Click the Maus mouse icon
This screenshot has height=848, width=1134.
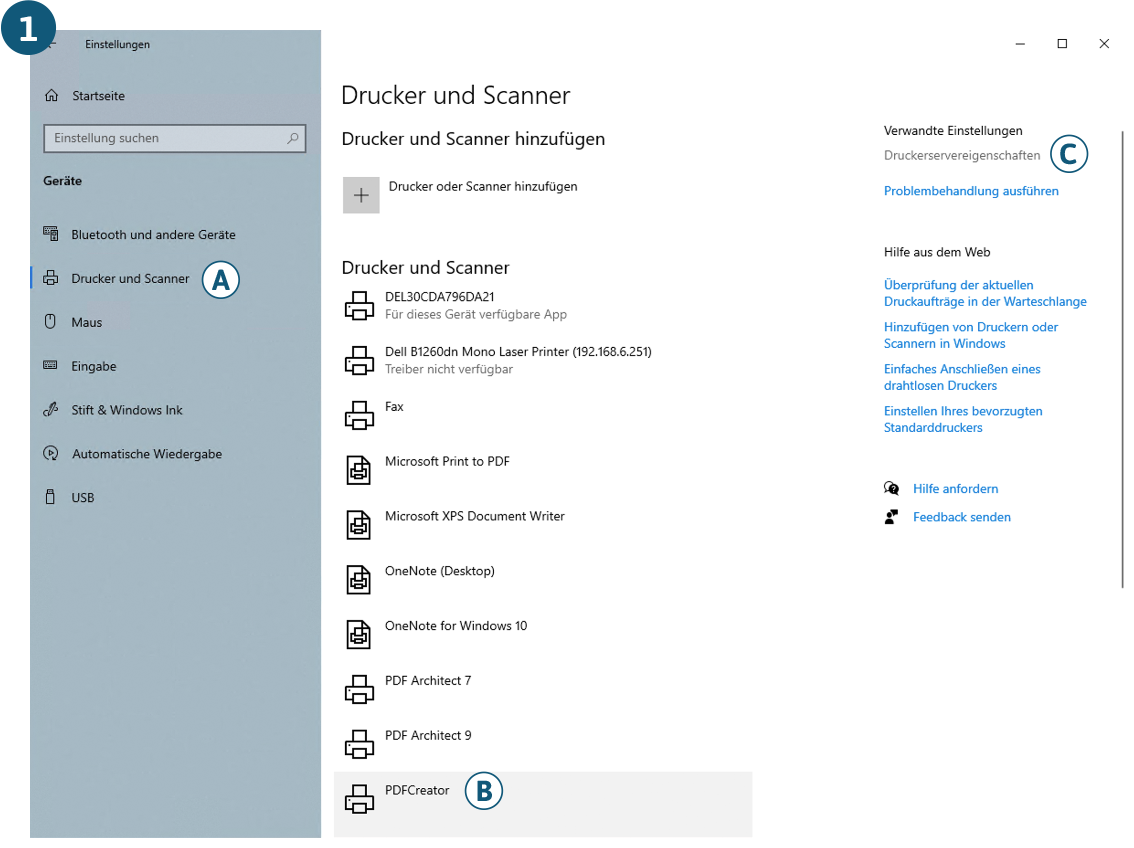click(x=50, y=321)
